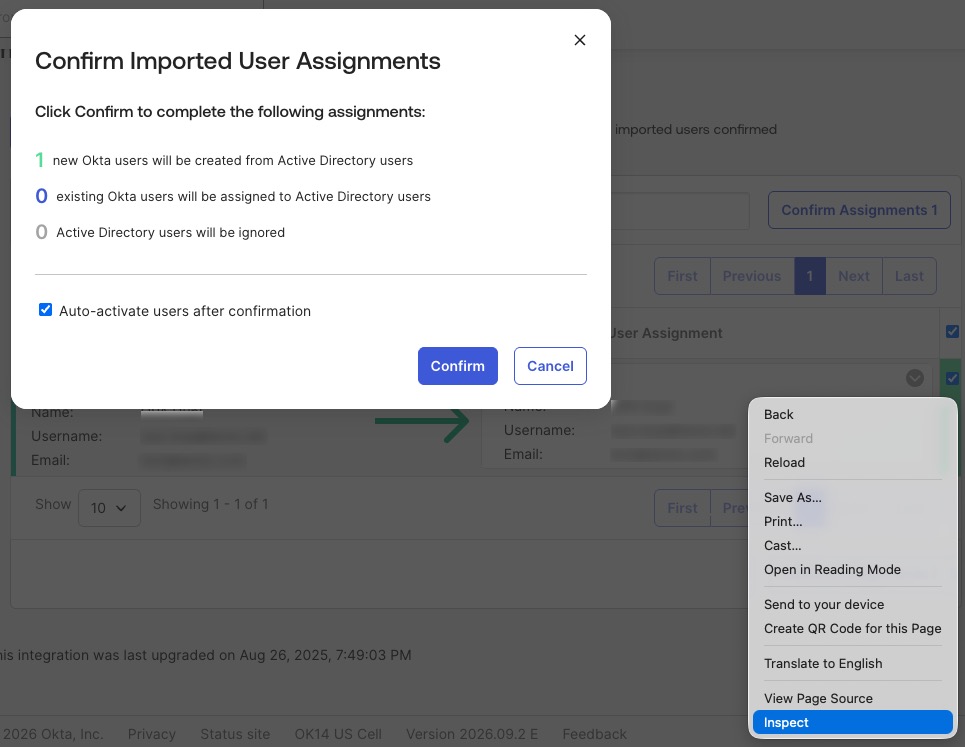Choose Send to your device menu item
965x747 pixels.
coord(852,605)
